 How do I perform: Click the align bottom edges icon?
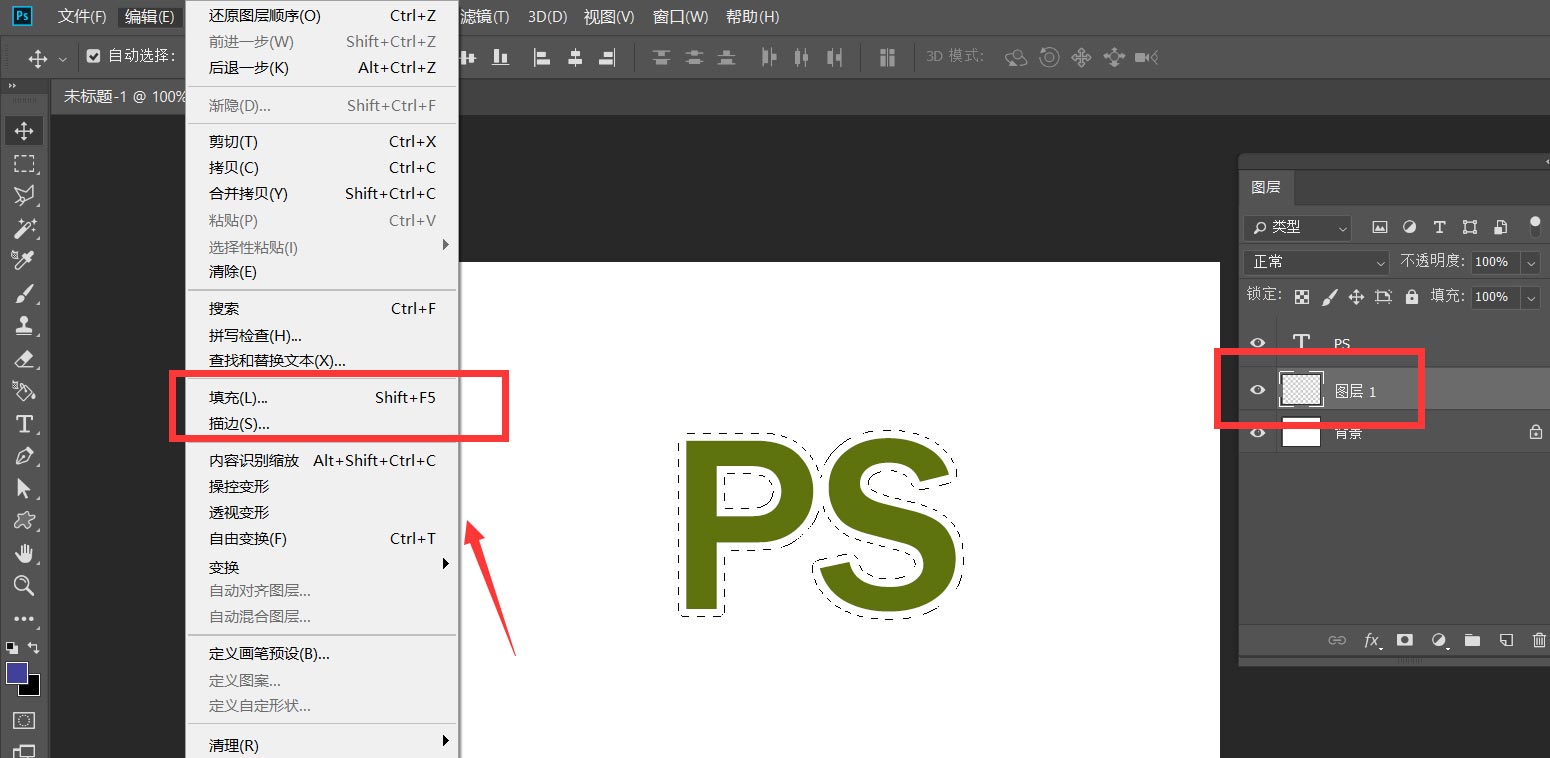[501, 58]
